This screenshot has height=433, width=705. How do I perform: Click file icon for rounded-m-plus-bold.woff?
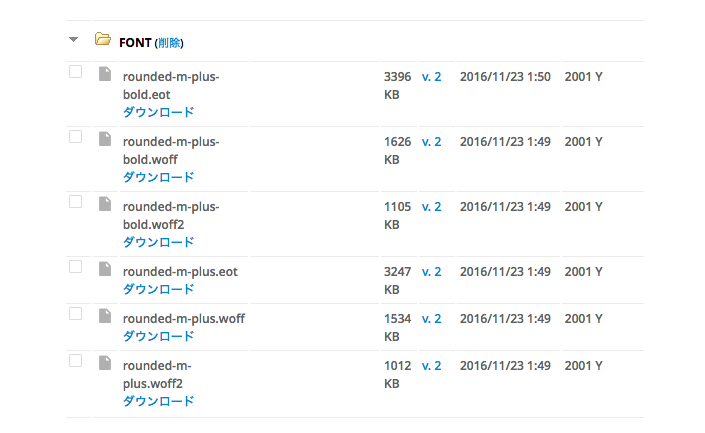click(104, 138)
